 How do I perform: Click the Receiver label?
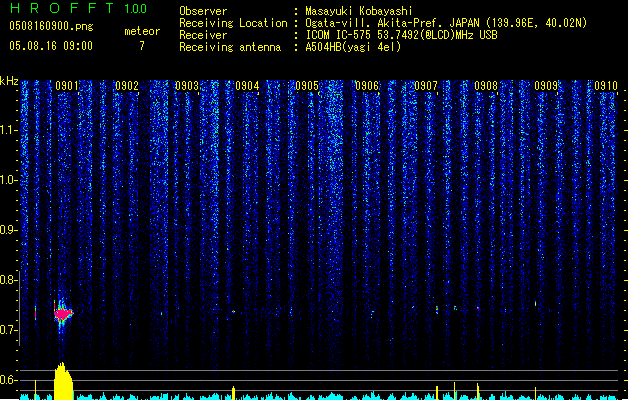[x=203, y=35]
